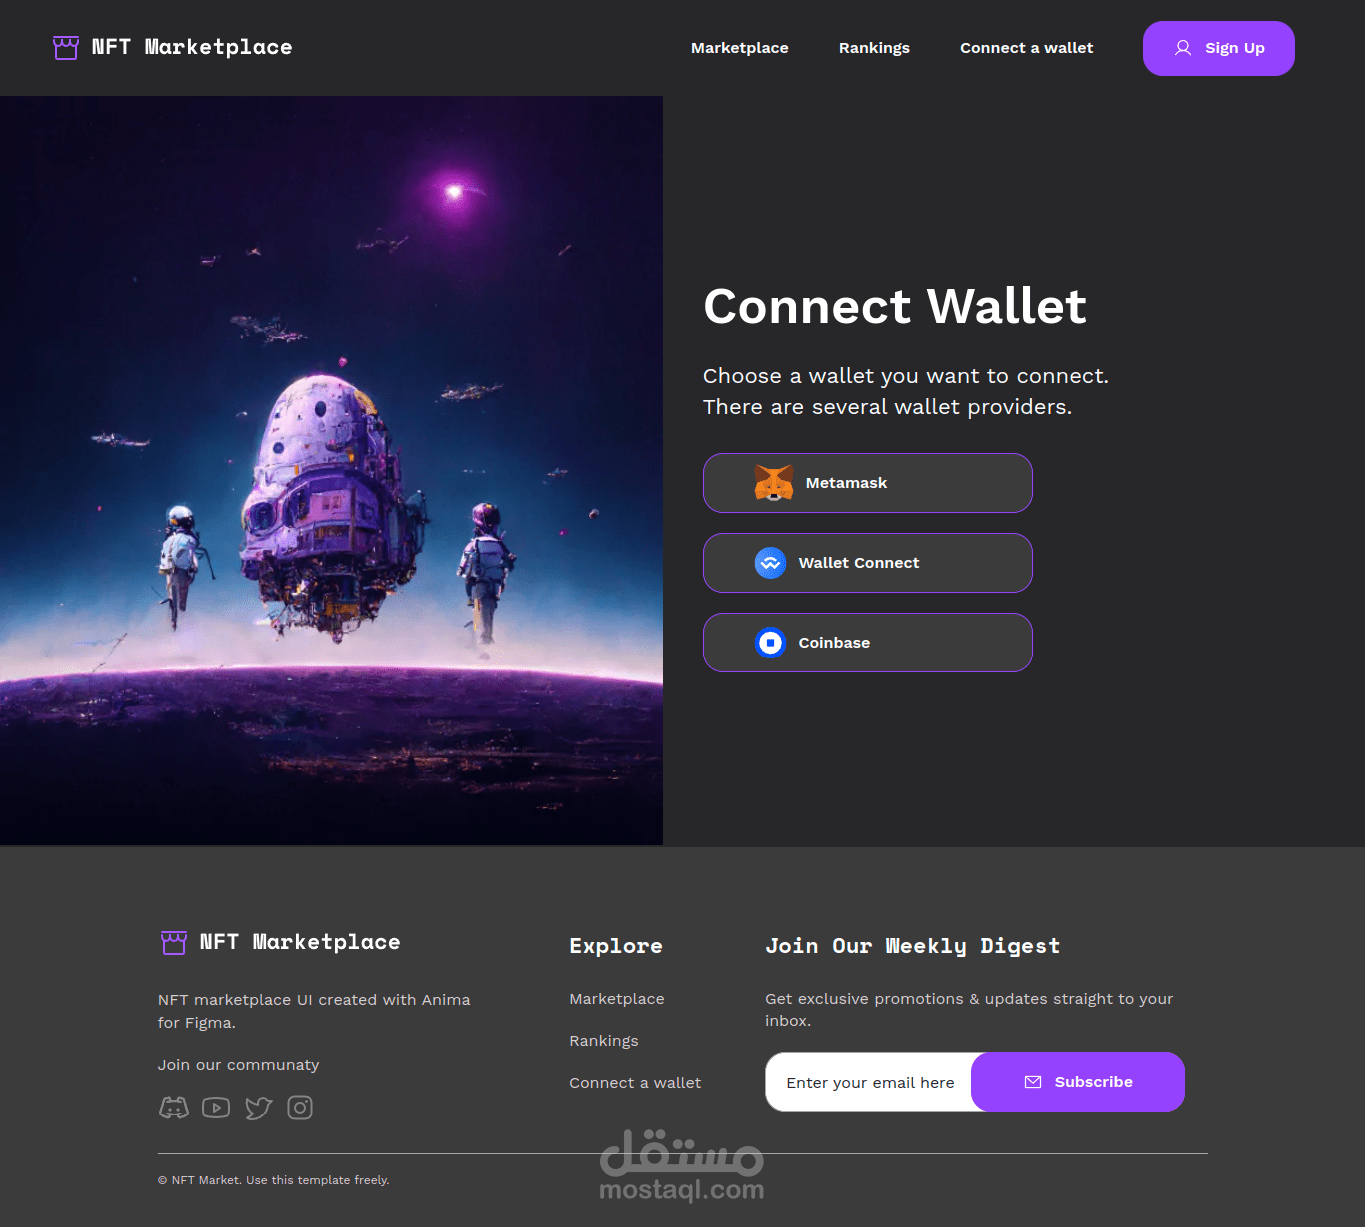Click the footer storefront logo icon
Image resolution: width=1365 pixels, height=1229 pixels.
click(174, 942)
